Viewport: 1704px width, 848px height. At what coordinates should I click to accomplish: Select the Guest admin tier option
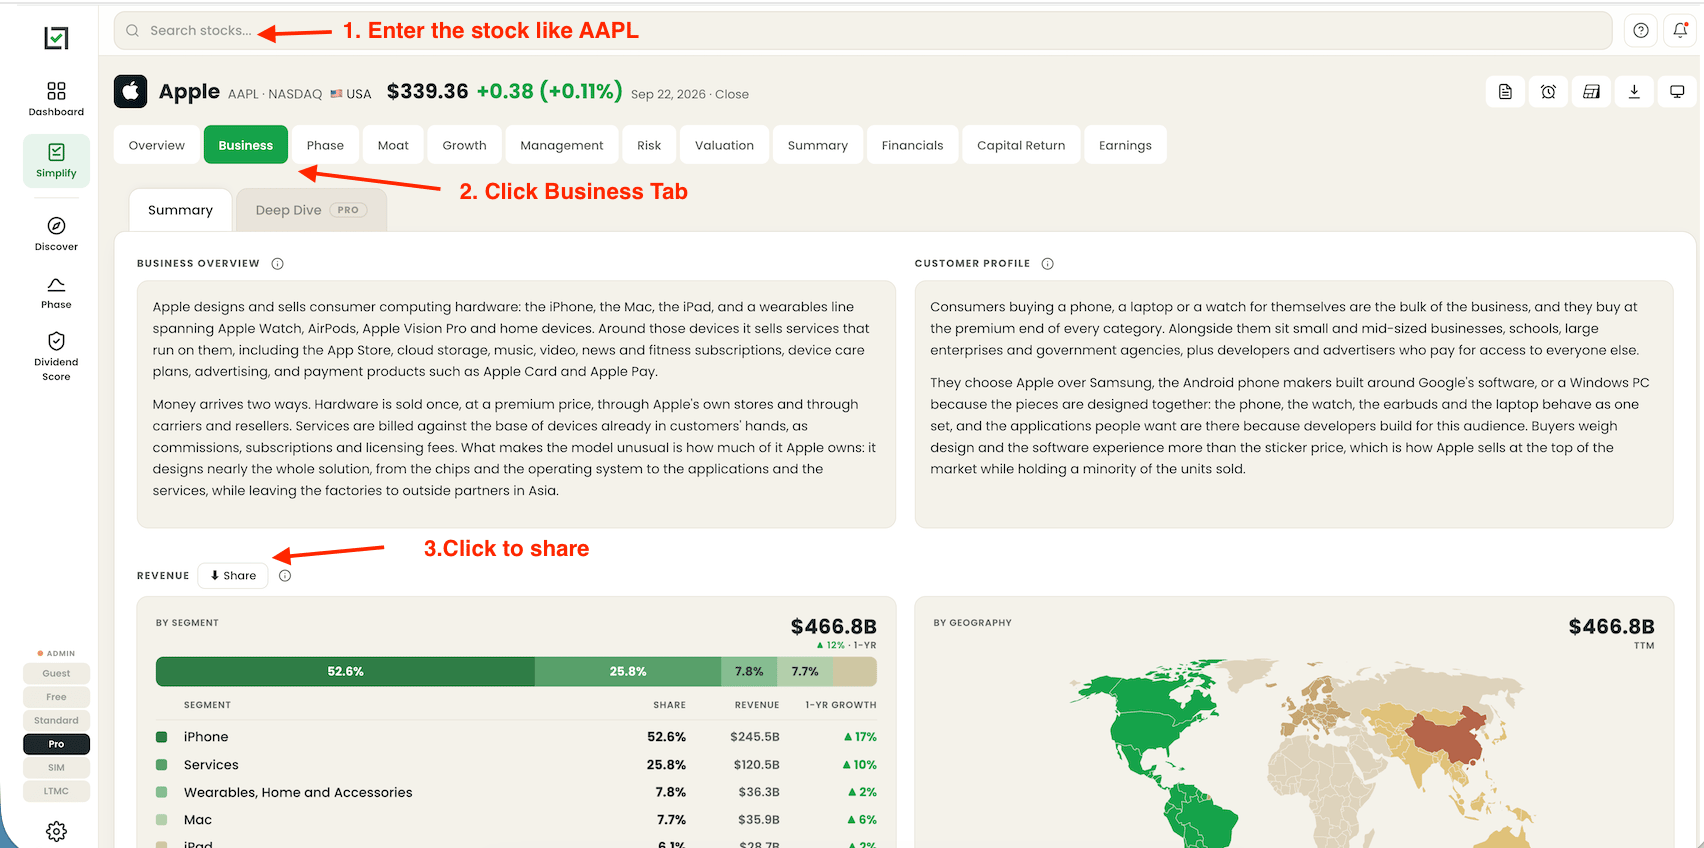tap(56, 673)
